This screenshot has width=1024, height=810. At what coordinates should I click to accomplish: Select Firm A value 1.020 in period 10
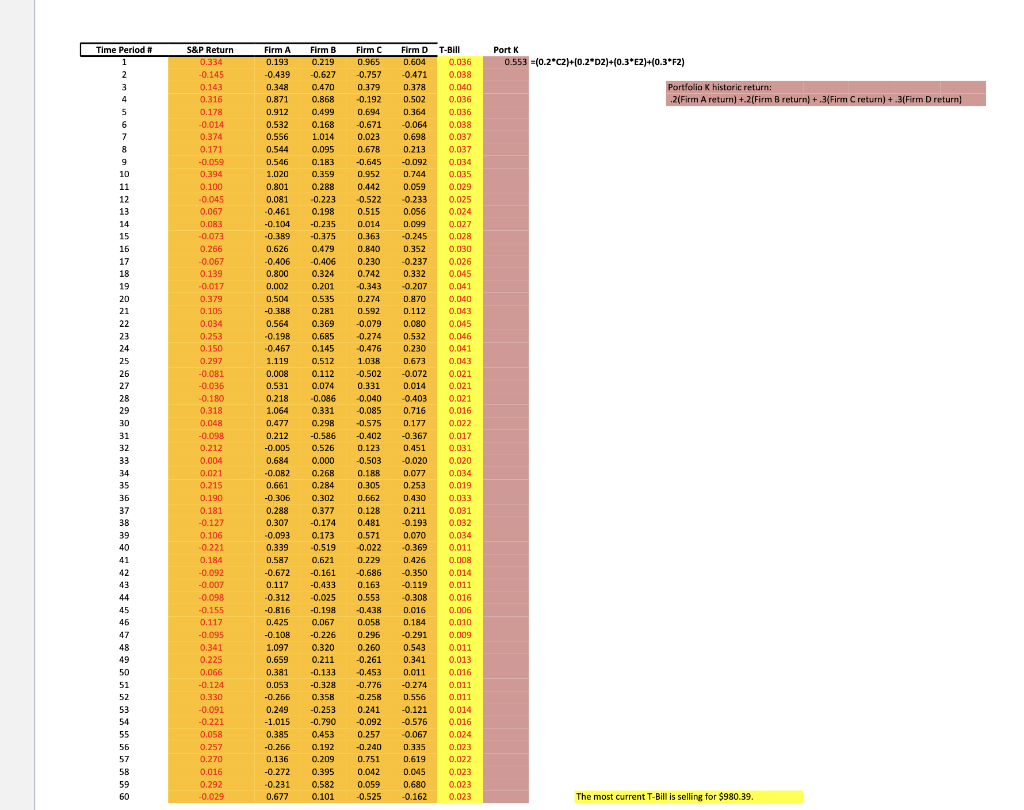277,174
